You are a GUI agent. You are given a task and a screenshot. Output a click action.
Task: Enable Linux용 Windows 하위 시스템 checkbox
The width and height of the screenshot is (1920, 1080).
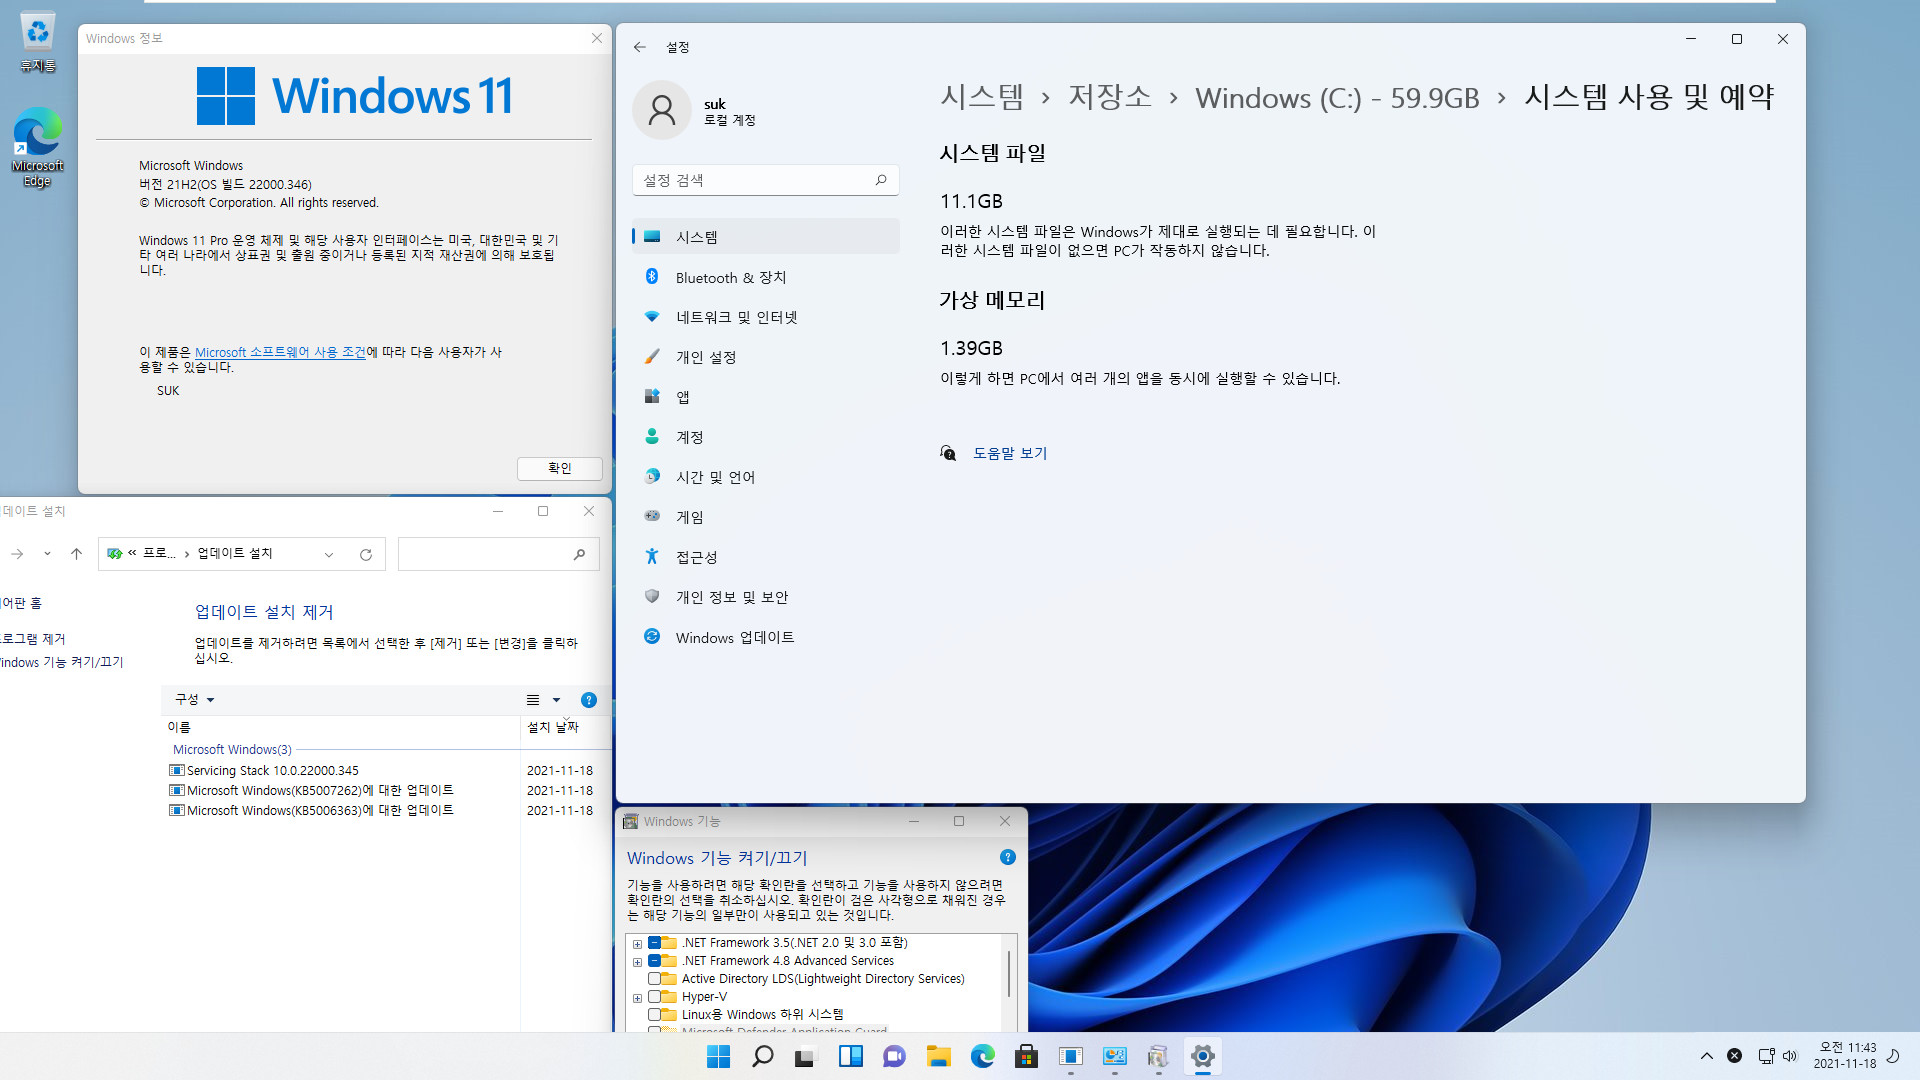654,1015
